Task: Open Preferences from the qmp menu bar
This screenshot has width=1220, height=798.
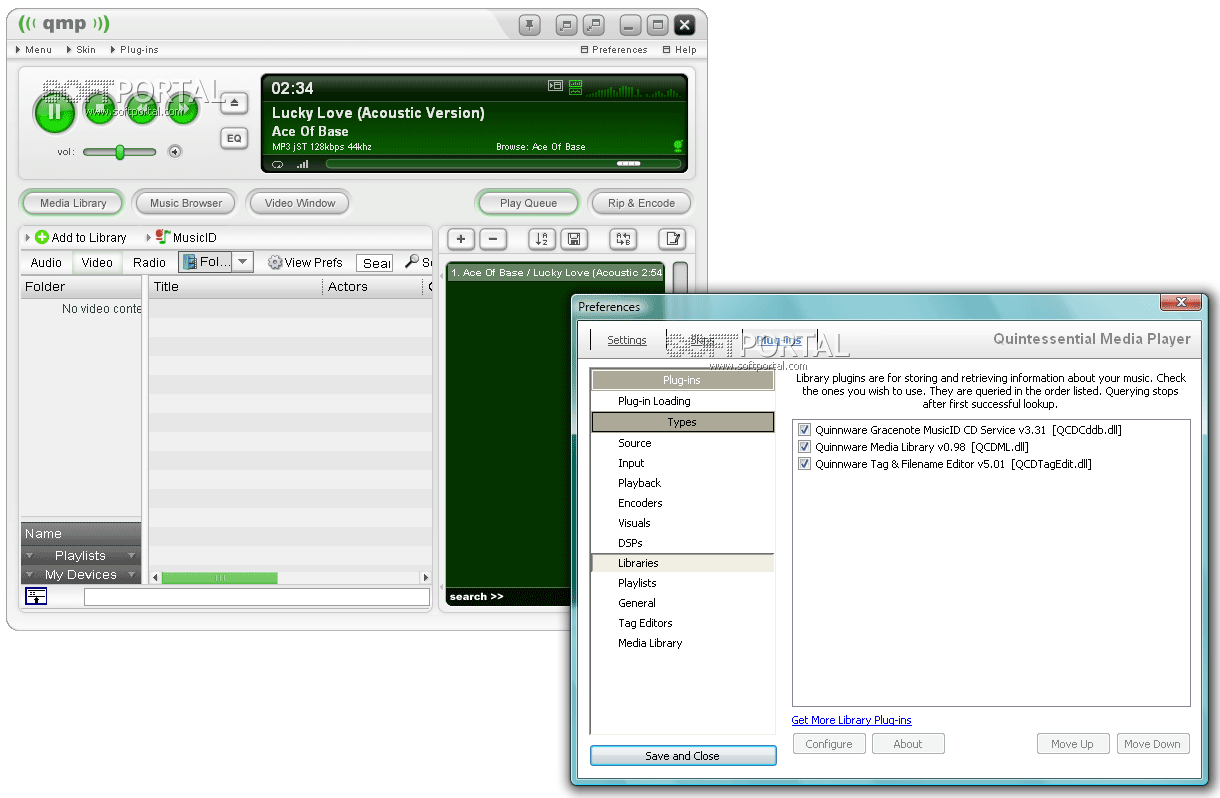Action: tap(614, 50)
